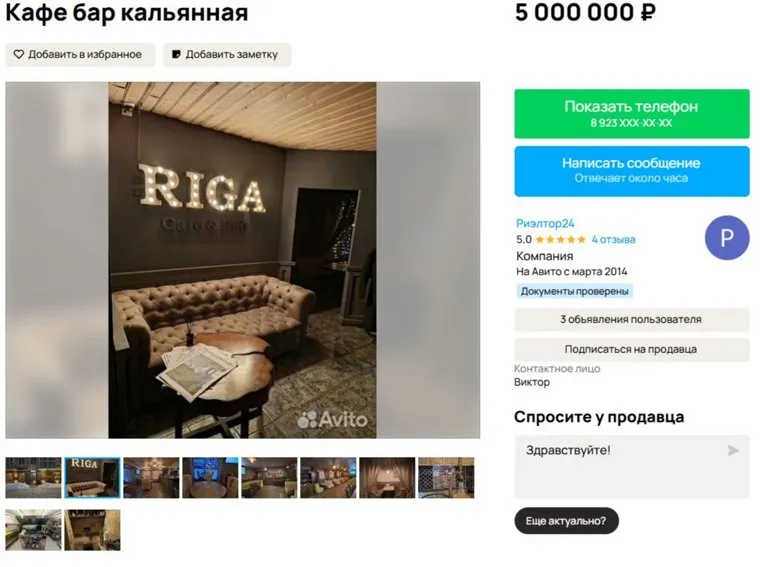Click the send arrow in the message box
The image size is (760, 567).
(x=733, y=451)
